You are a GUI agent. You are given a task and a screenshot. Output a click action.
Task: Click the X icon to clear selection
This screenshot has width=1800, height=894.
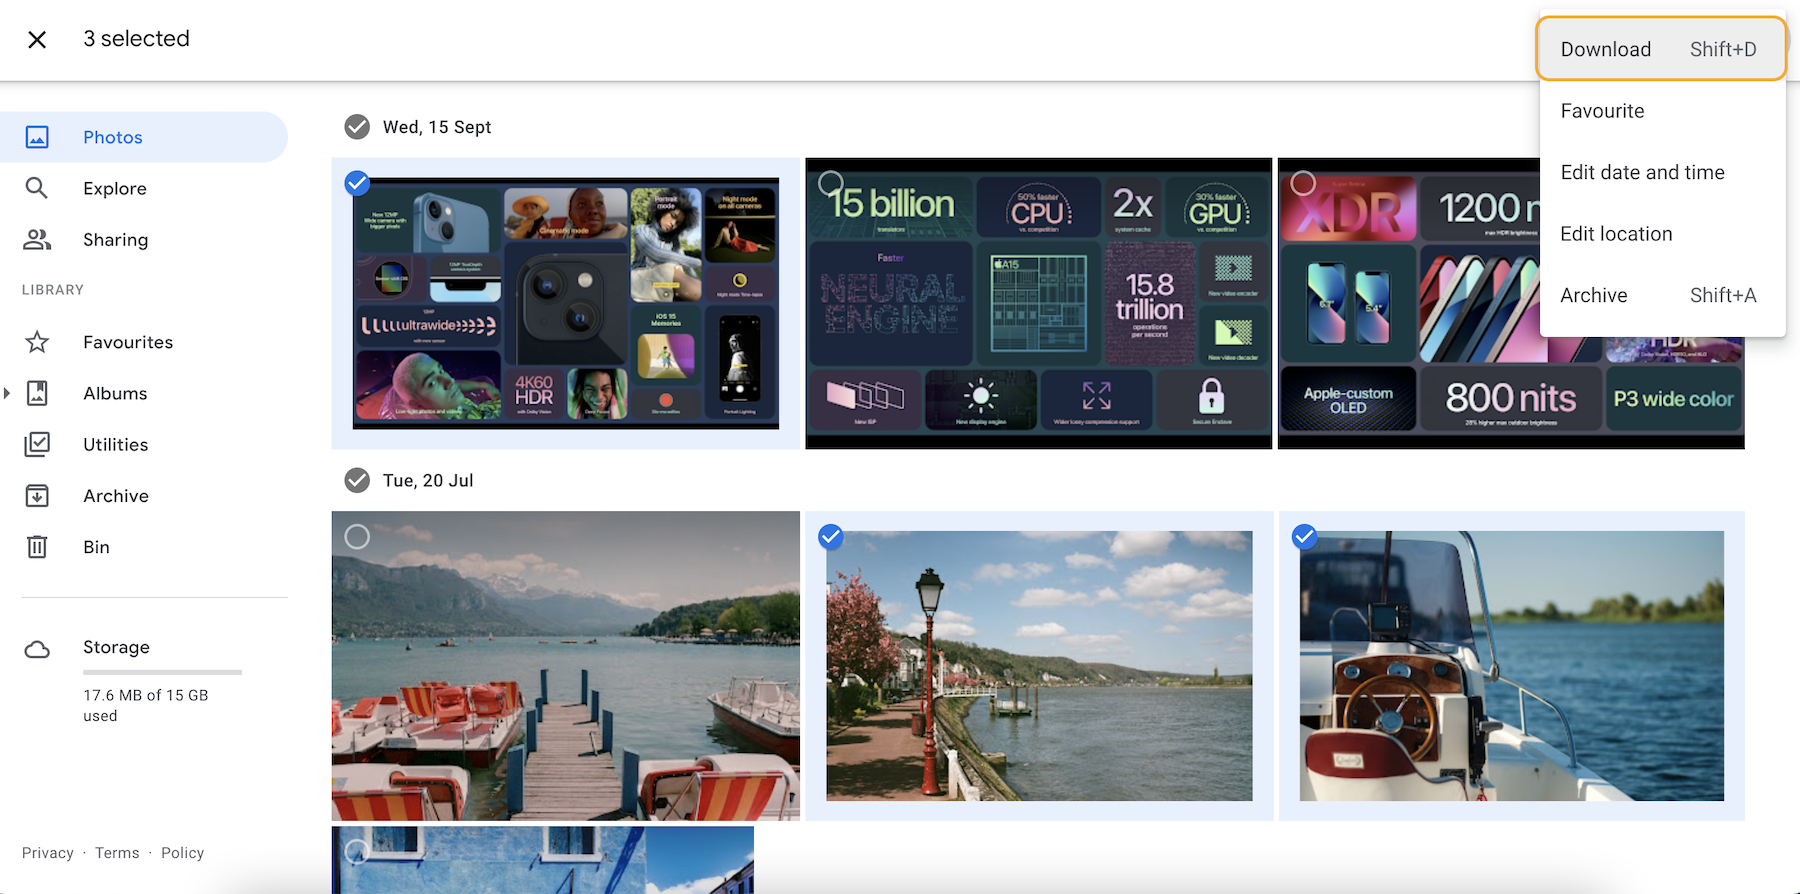pyautogui.click(x=37, y=39)
